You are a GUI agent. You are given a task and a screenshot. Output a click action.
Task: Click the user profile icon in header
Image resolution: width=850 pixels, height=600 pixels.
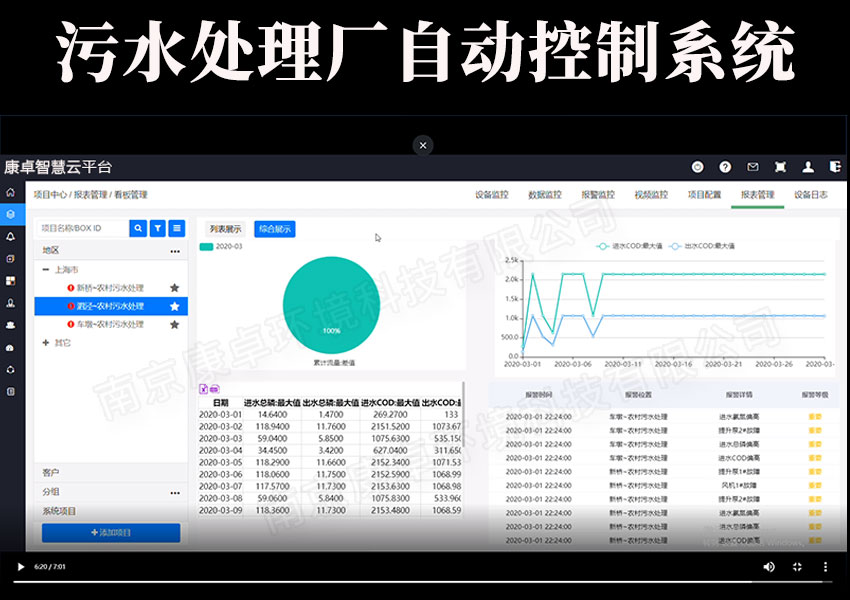(808, 167)
